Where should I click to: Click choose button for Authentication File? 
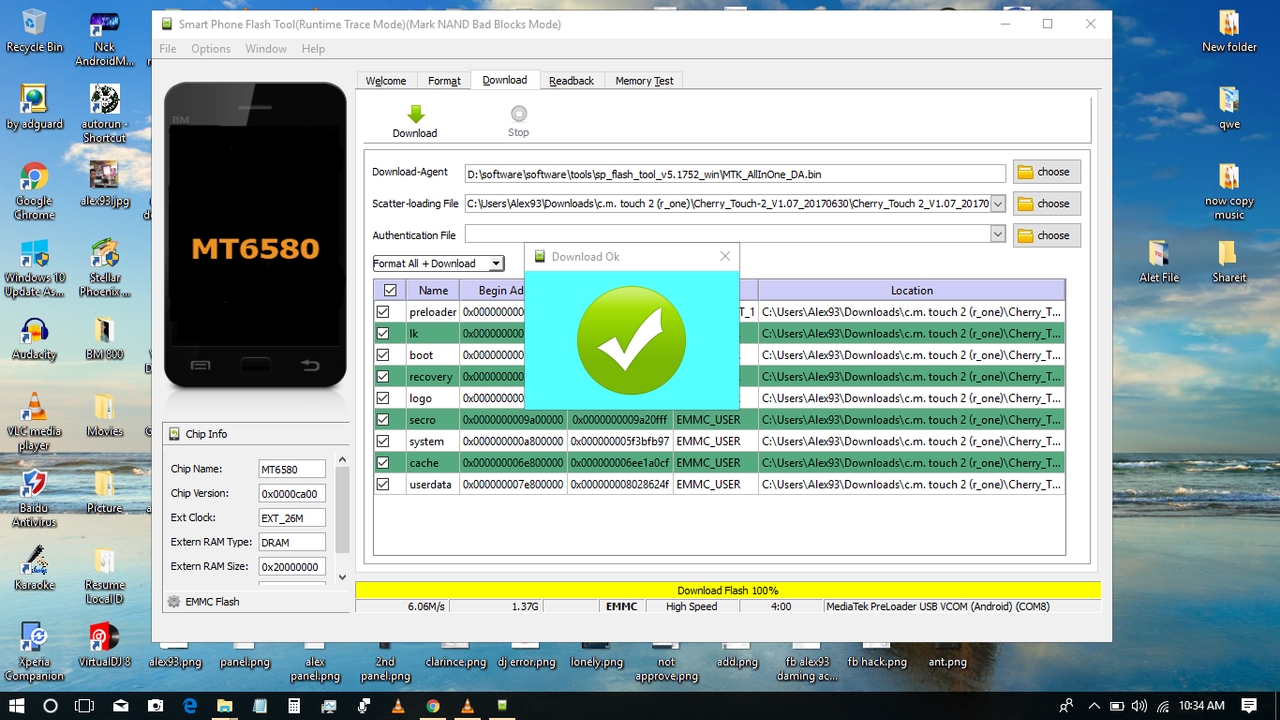[x=1047, y=236]
